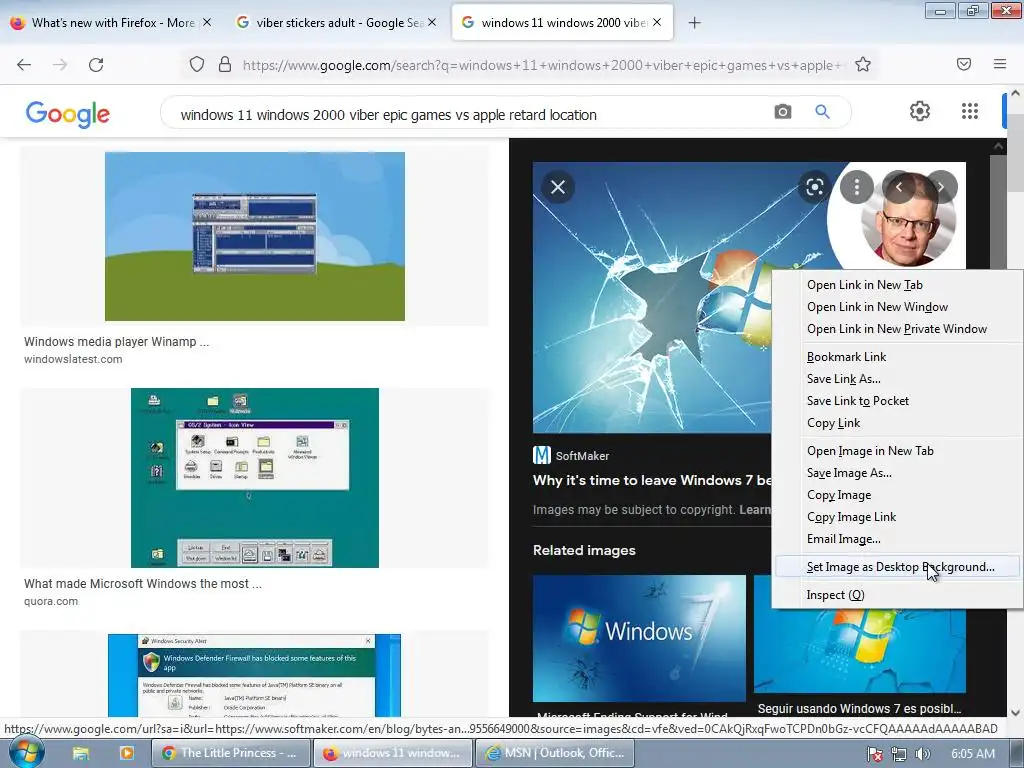Choose Email Image… entry
Viewport: 1024px width, 768px height.
897,539
